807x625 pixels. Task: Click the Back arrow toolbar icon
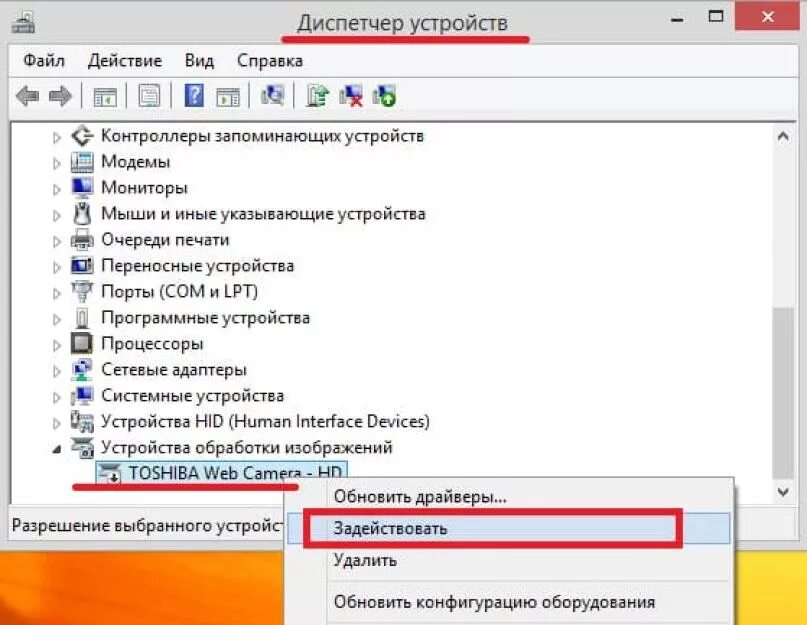pyautogui.click(x=28, y=96)
